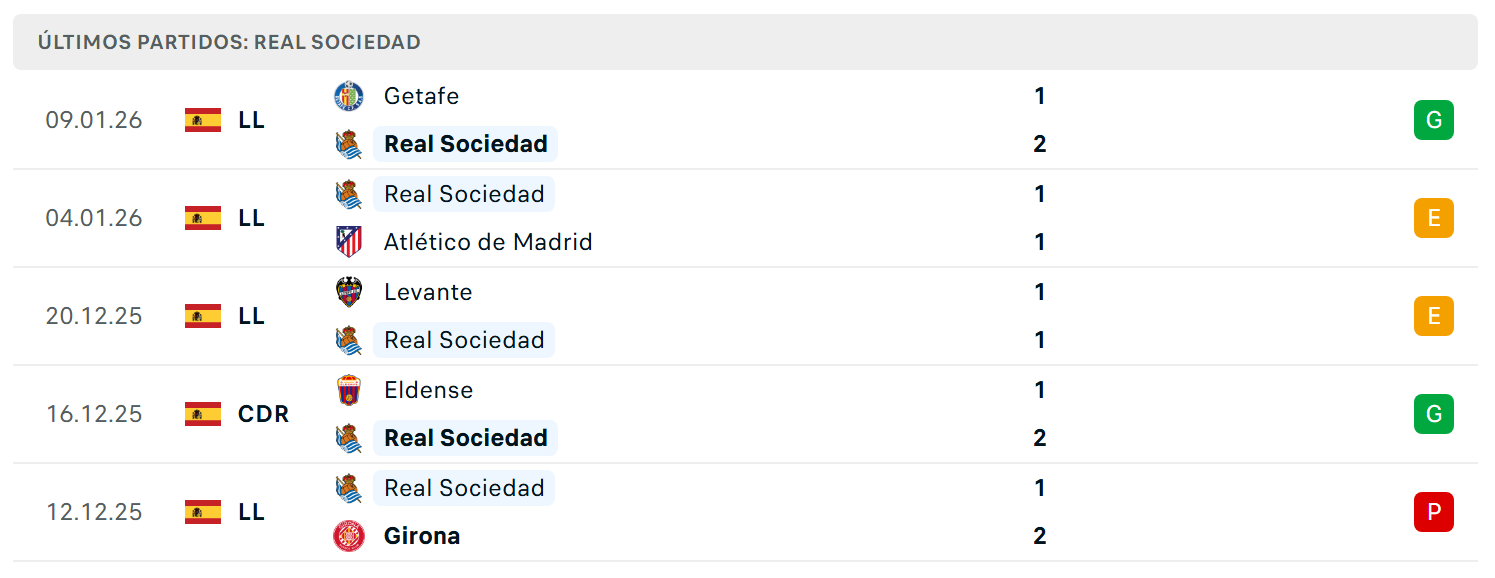This screenshot has width=1495, height=578.
Task: Click the Getafe club crest
Action: (349, 96)
